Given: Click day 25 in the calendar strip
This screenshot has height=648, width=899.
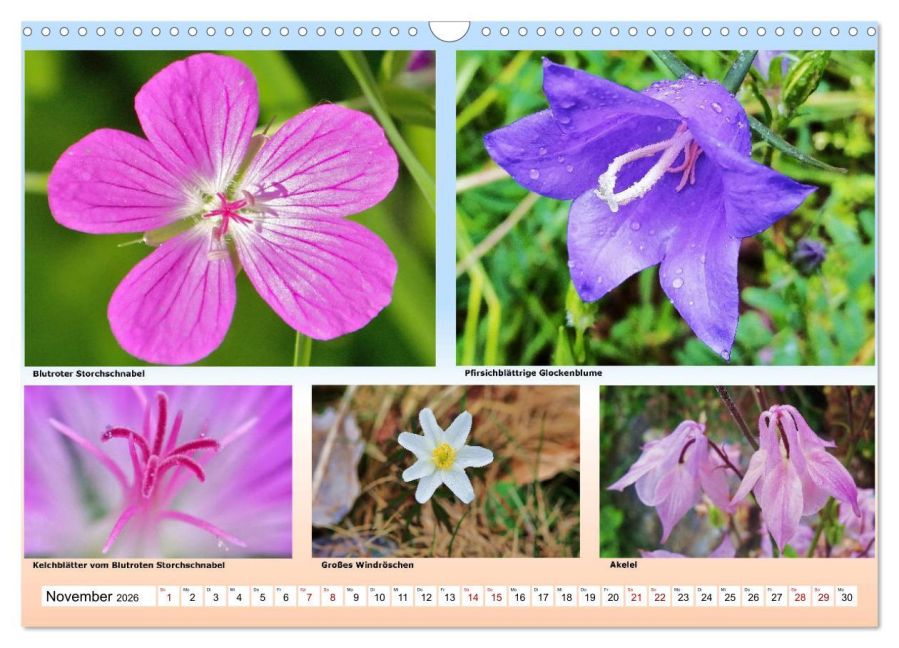Looking at the screenshot, I should 730,596.
